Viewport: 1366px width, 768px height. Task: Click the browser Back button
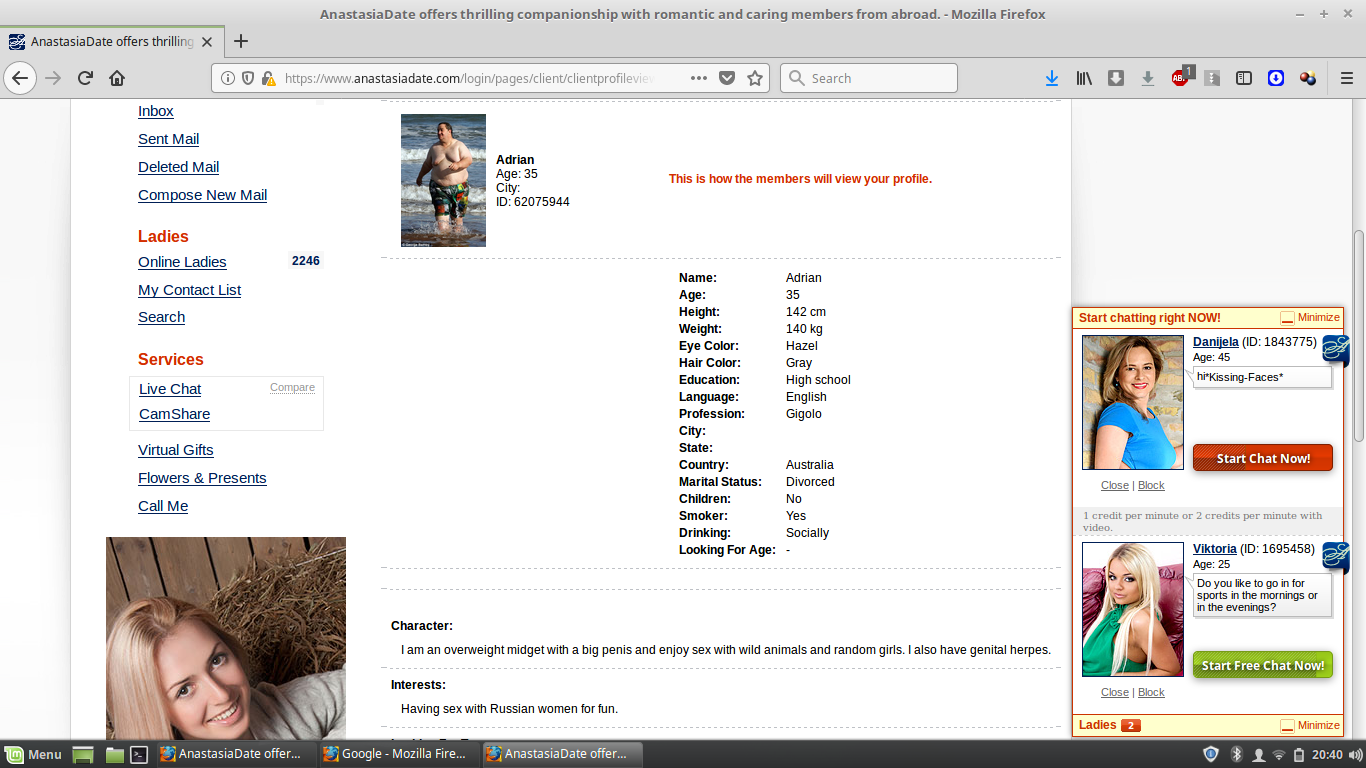pyautogui.click(x=20, y=78)
